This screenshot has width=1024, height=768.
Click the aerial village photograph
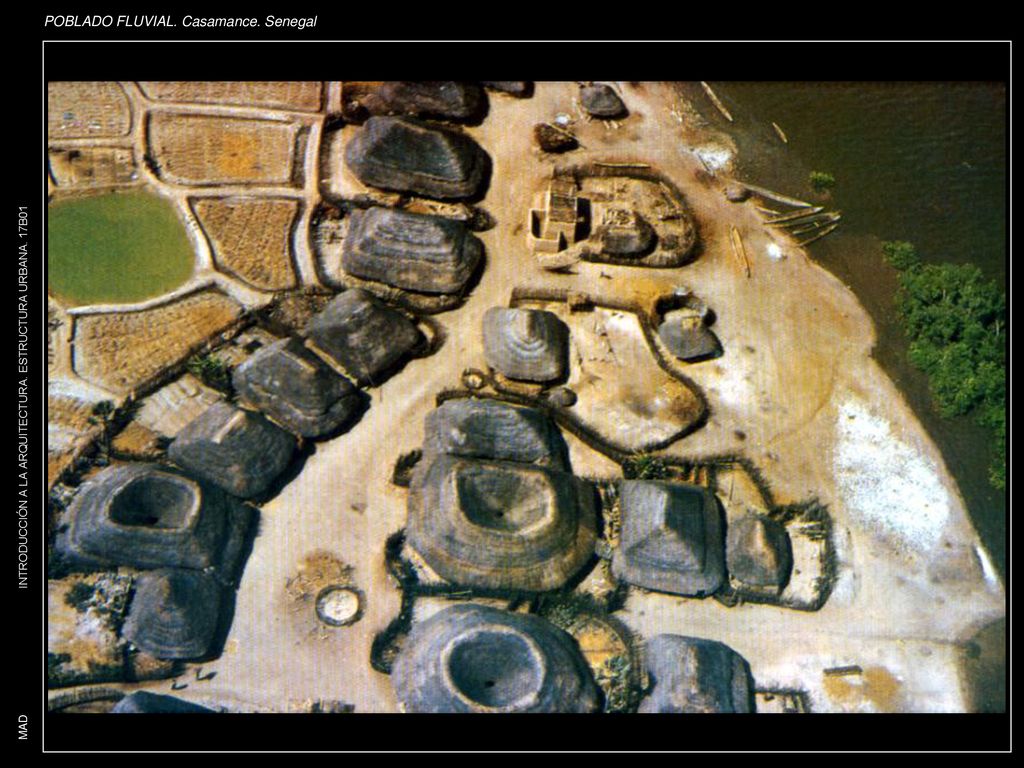526,396
